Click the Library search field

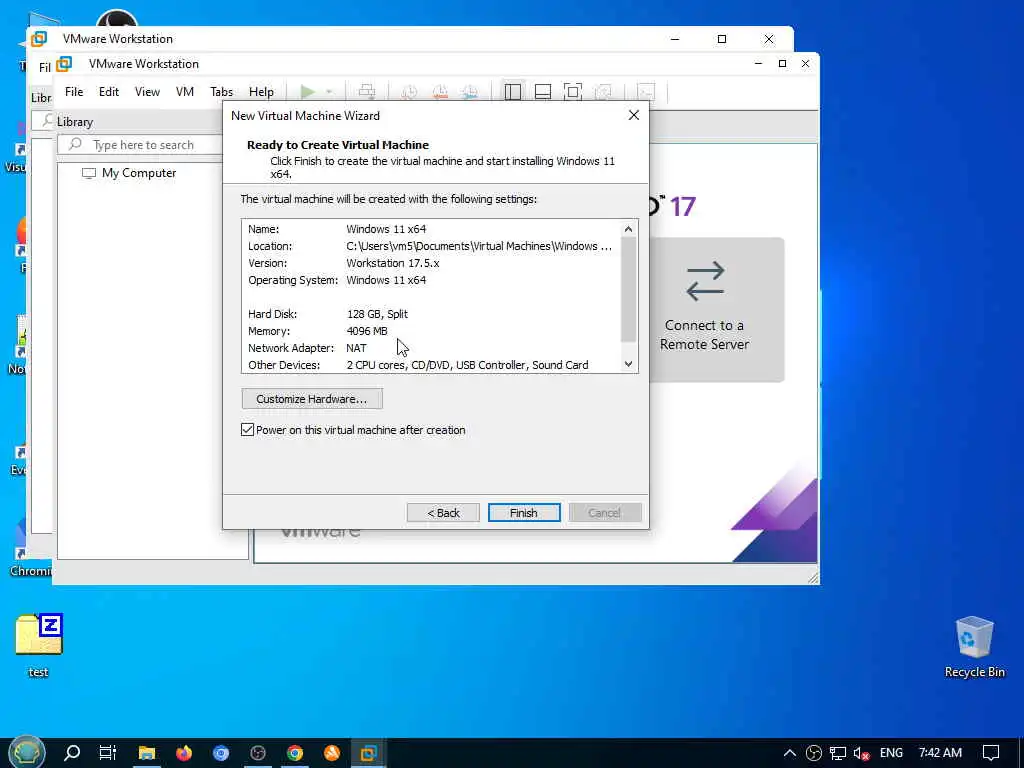coord(141,145)
